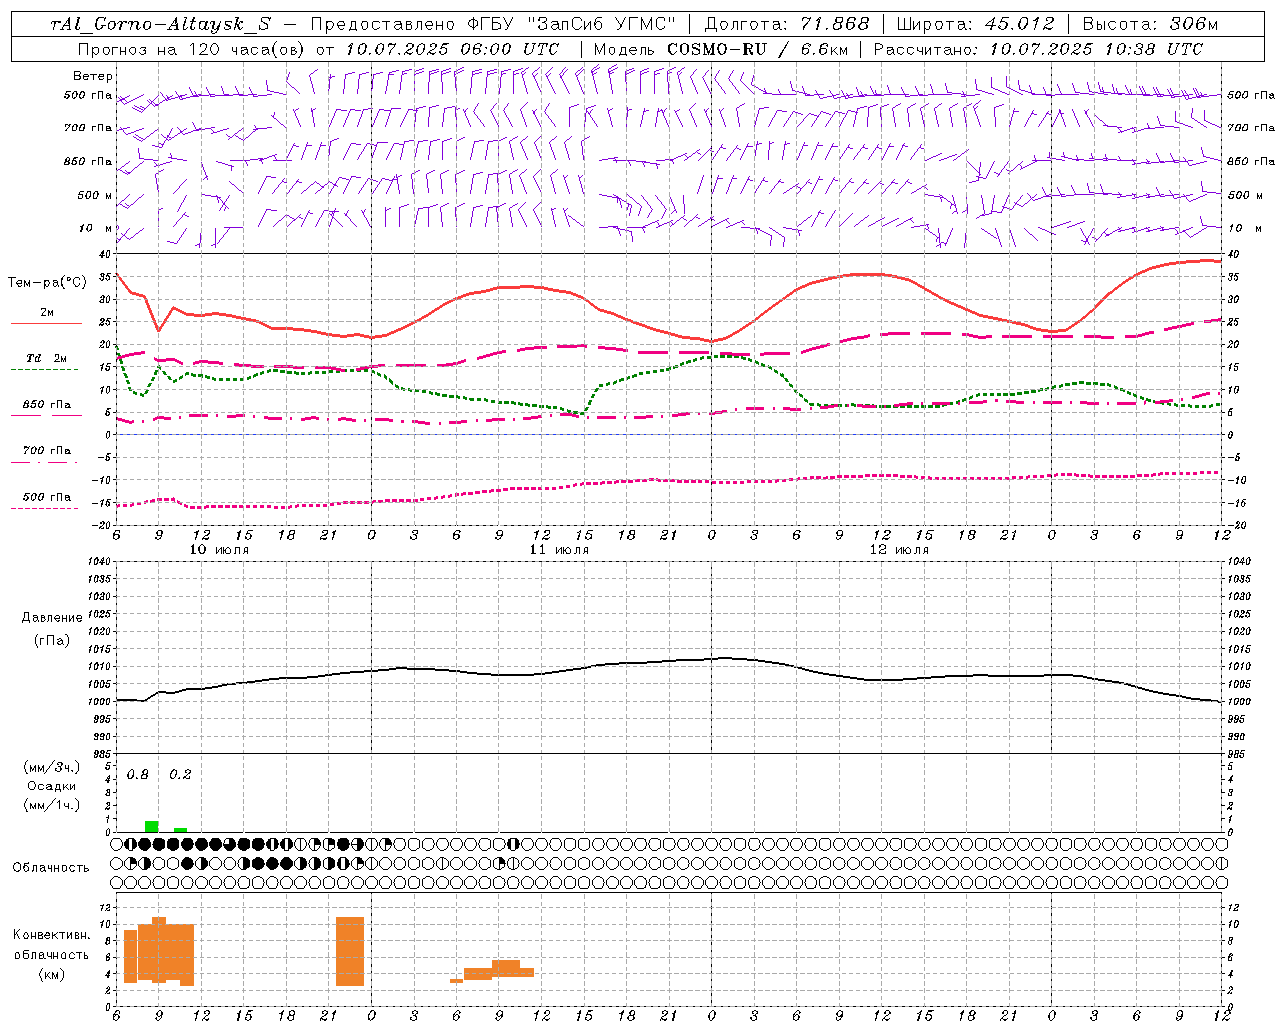The image size is (1280, 1024).
Task: Click the Давление panel label
Action: click(52, 618)
